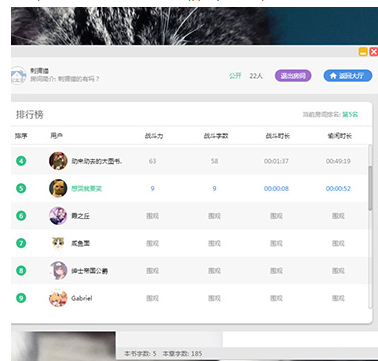Click the leaderboard vertical scrollbar thumb
The image size is (378, 361).
coord(370,188)
